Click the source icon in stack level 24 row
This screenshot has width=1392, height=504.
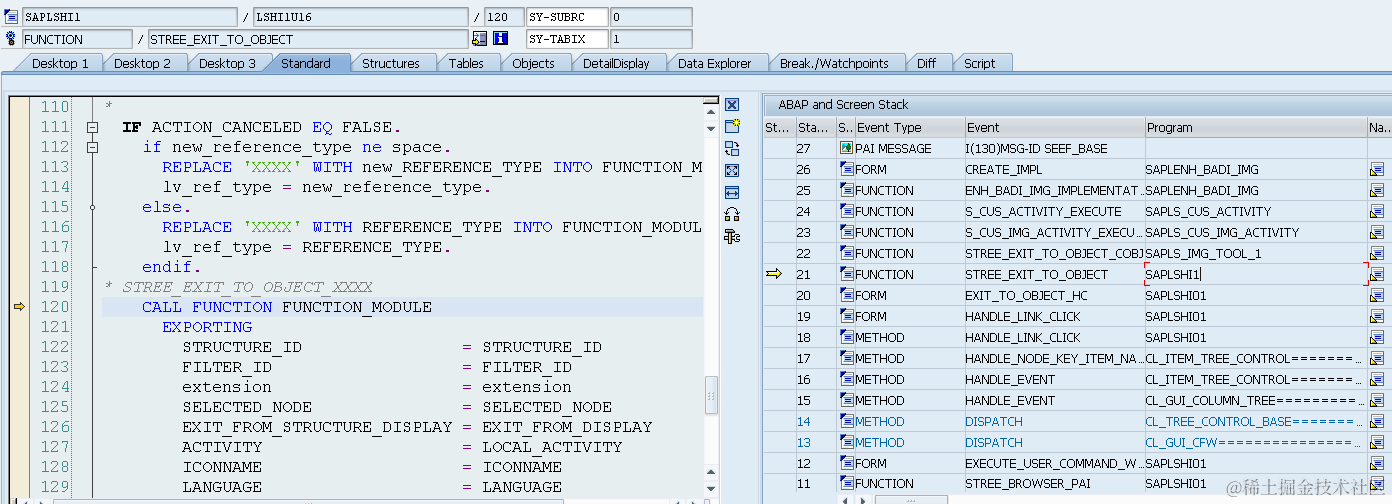[x=846, y=211]
